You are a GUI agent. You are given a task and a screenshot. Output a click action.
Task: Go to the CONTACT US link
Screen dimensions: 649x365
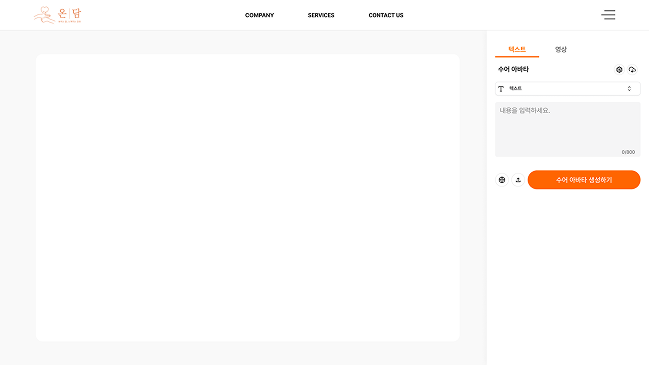[x=386, y=15]
